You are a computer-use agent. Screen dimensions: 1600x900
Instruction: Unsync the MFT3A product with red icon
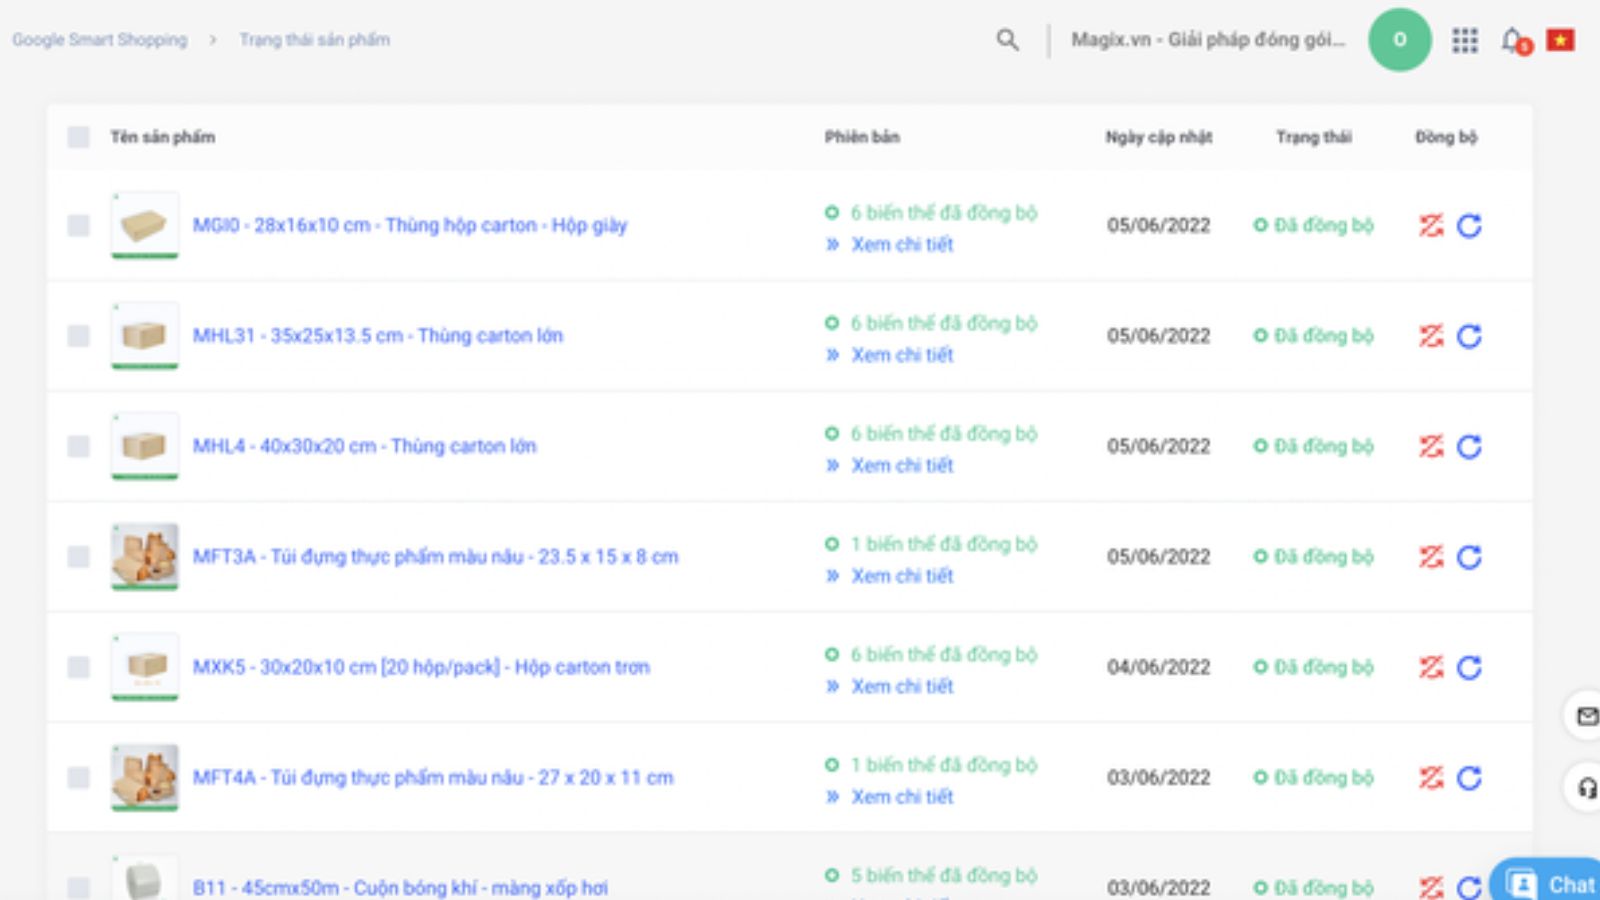click(1431, 557)
